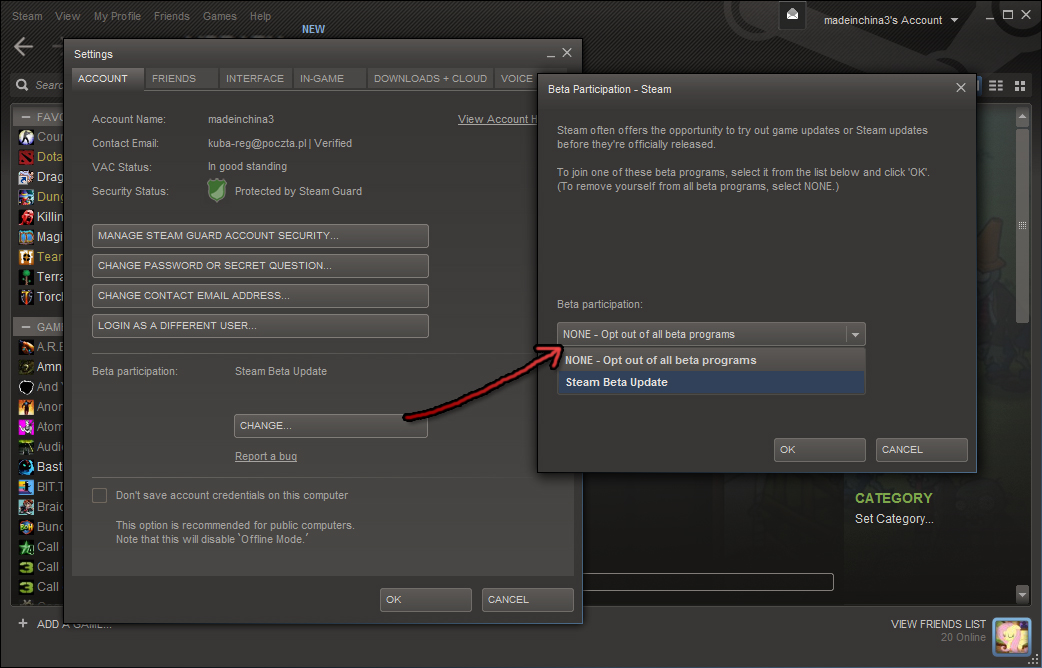The width and height of the screenshot is (1042, 668).
Task: Open the Steam menu
Action: click(x=27, y=16)
